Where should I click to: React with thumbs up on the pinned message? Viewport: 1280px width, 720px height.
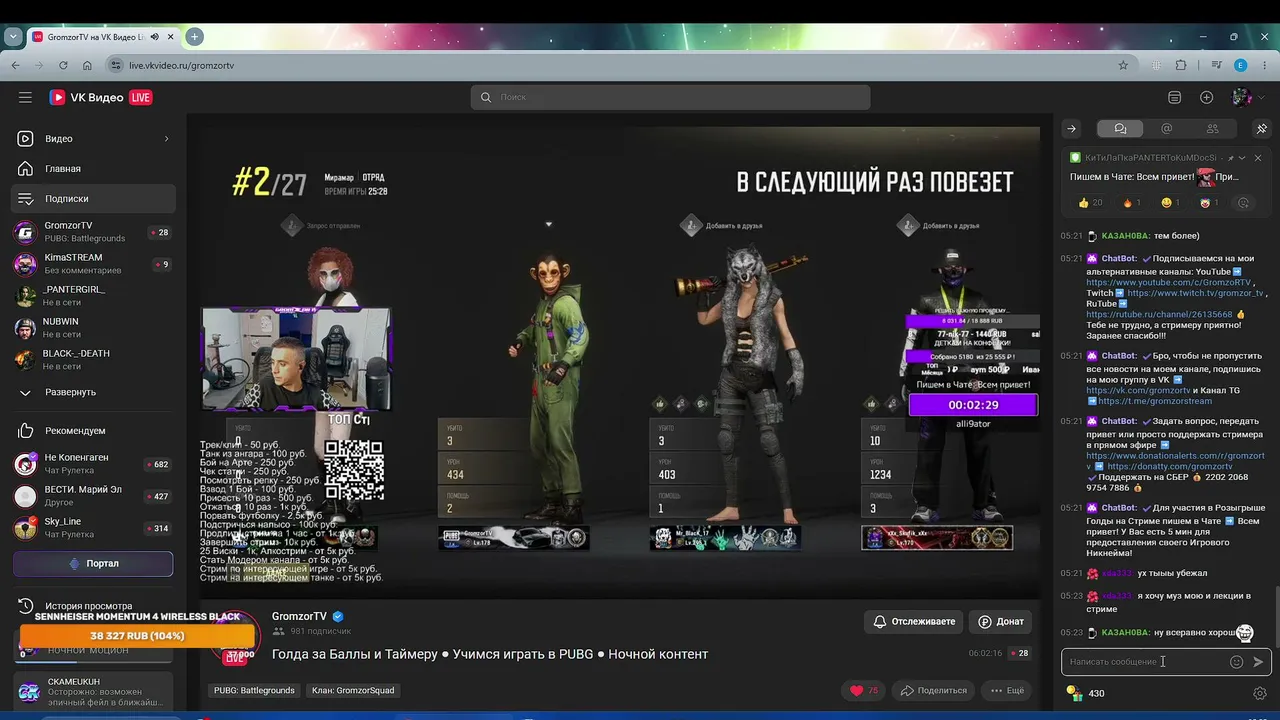[x=1090, y=203]
